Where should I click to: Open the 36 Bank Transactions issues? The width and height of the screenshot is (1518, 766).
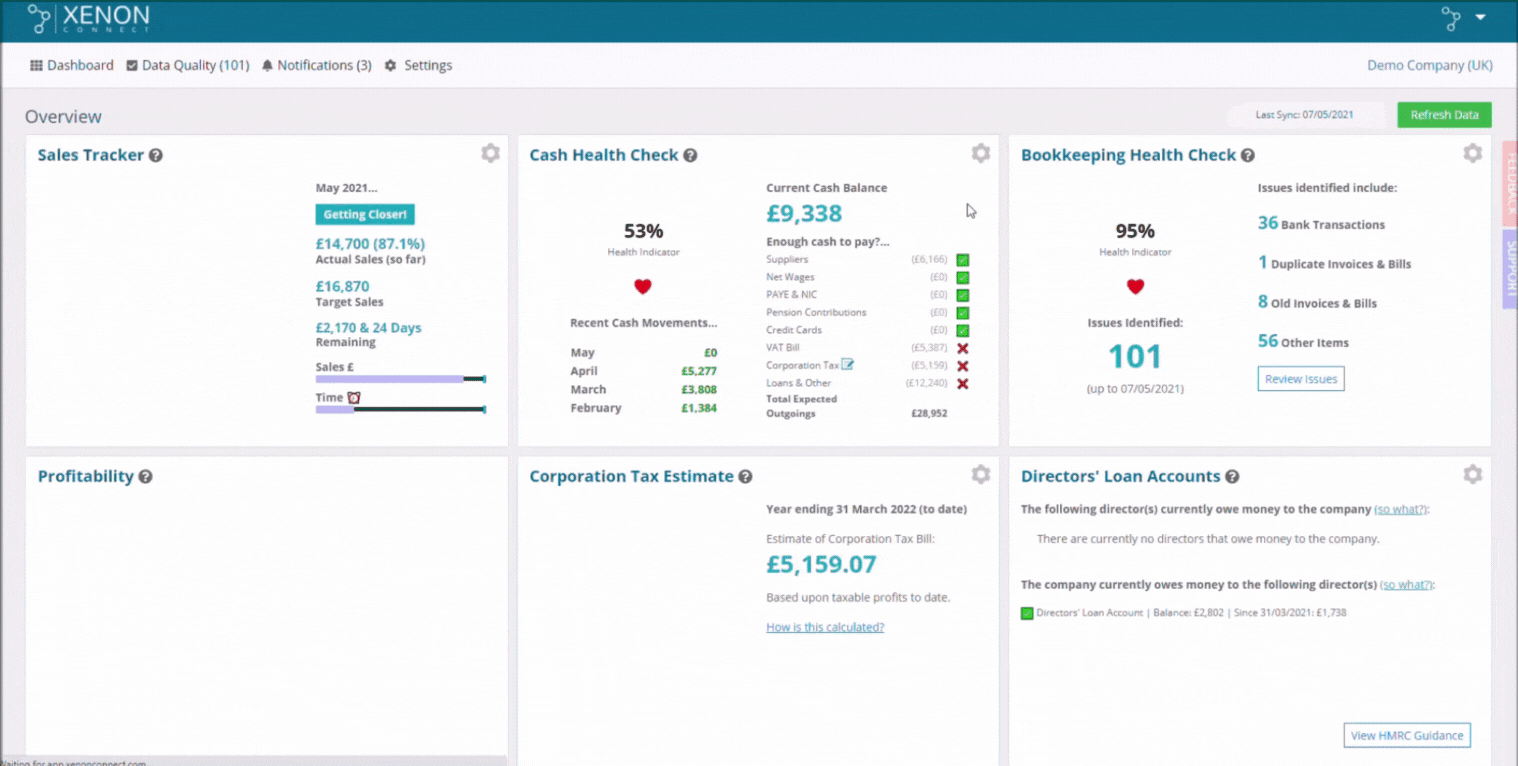1321,224
